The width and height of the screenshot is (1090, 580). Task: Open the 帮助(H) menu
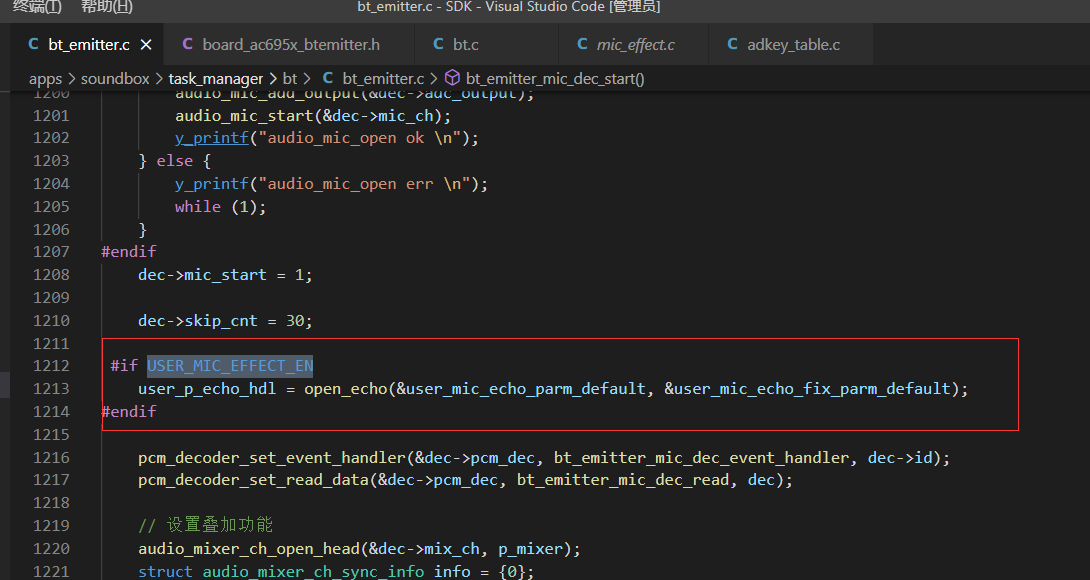click(x=107, y=7)
